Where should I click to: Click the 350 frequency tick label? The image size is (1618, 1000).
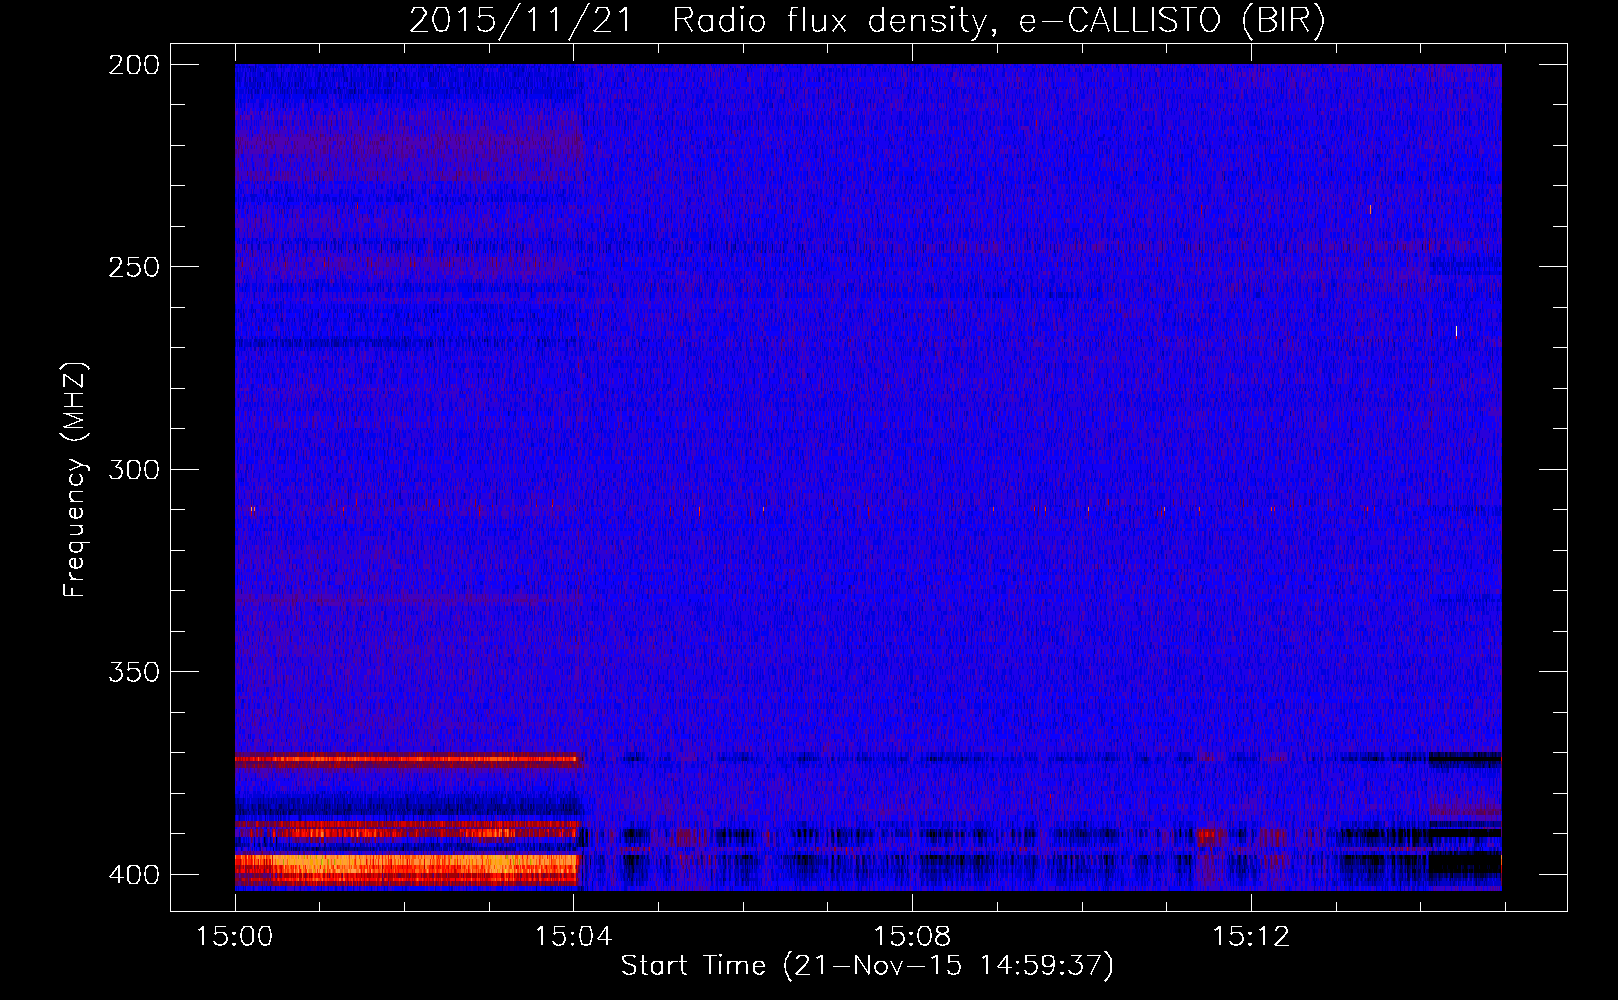coord(134,672)
